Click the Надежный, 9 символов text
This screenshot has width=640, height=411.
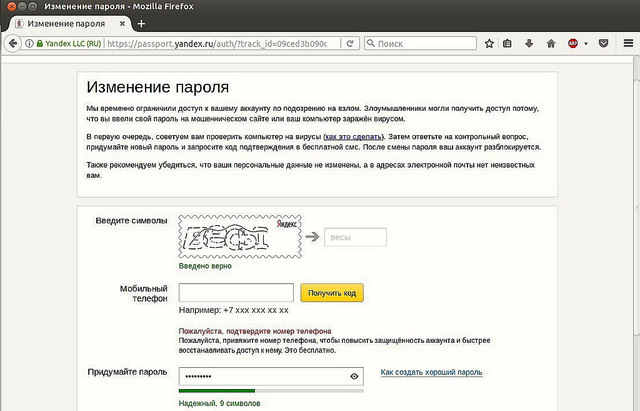[220, 404]
